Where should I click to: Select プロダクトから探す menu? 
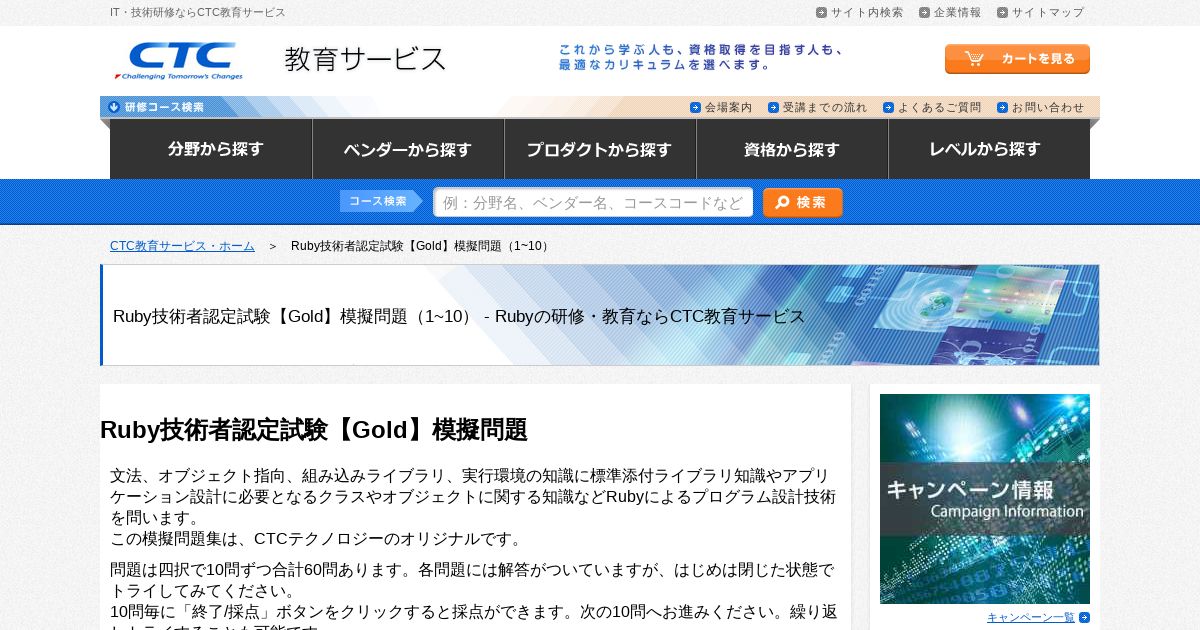(x=600, y=149)
